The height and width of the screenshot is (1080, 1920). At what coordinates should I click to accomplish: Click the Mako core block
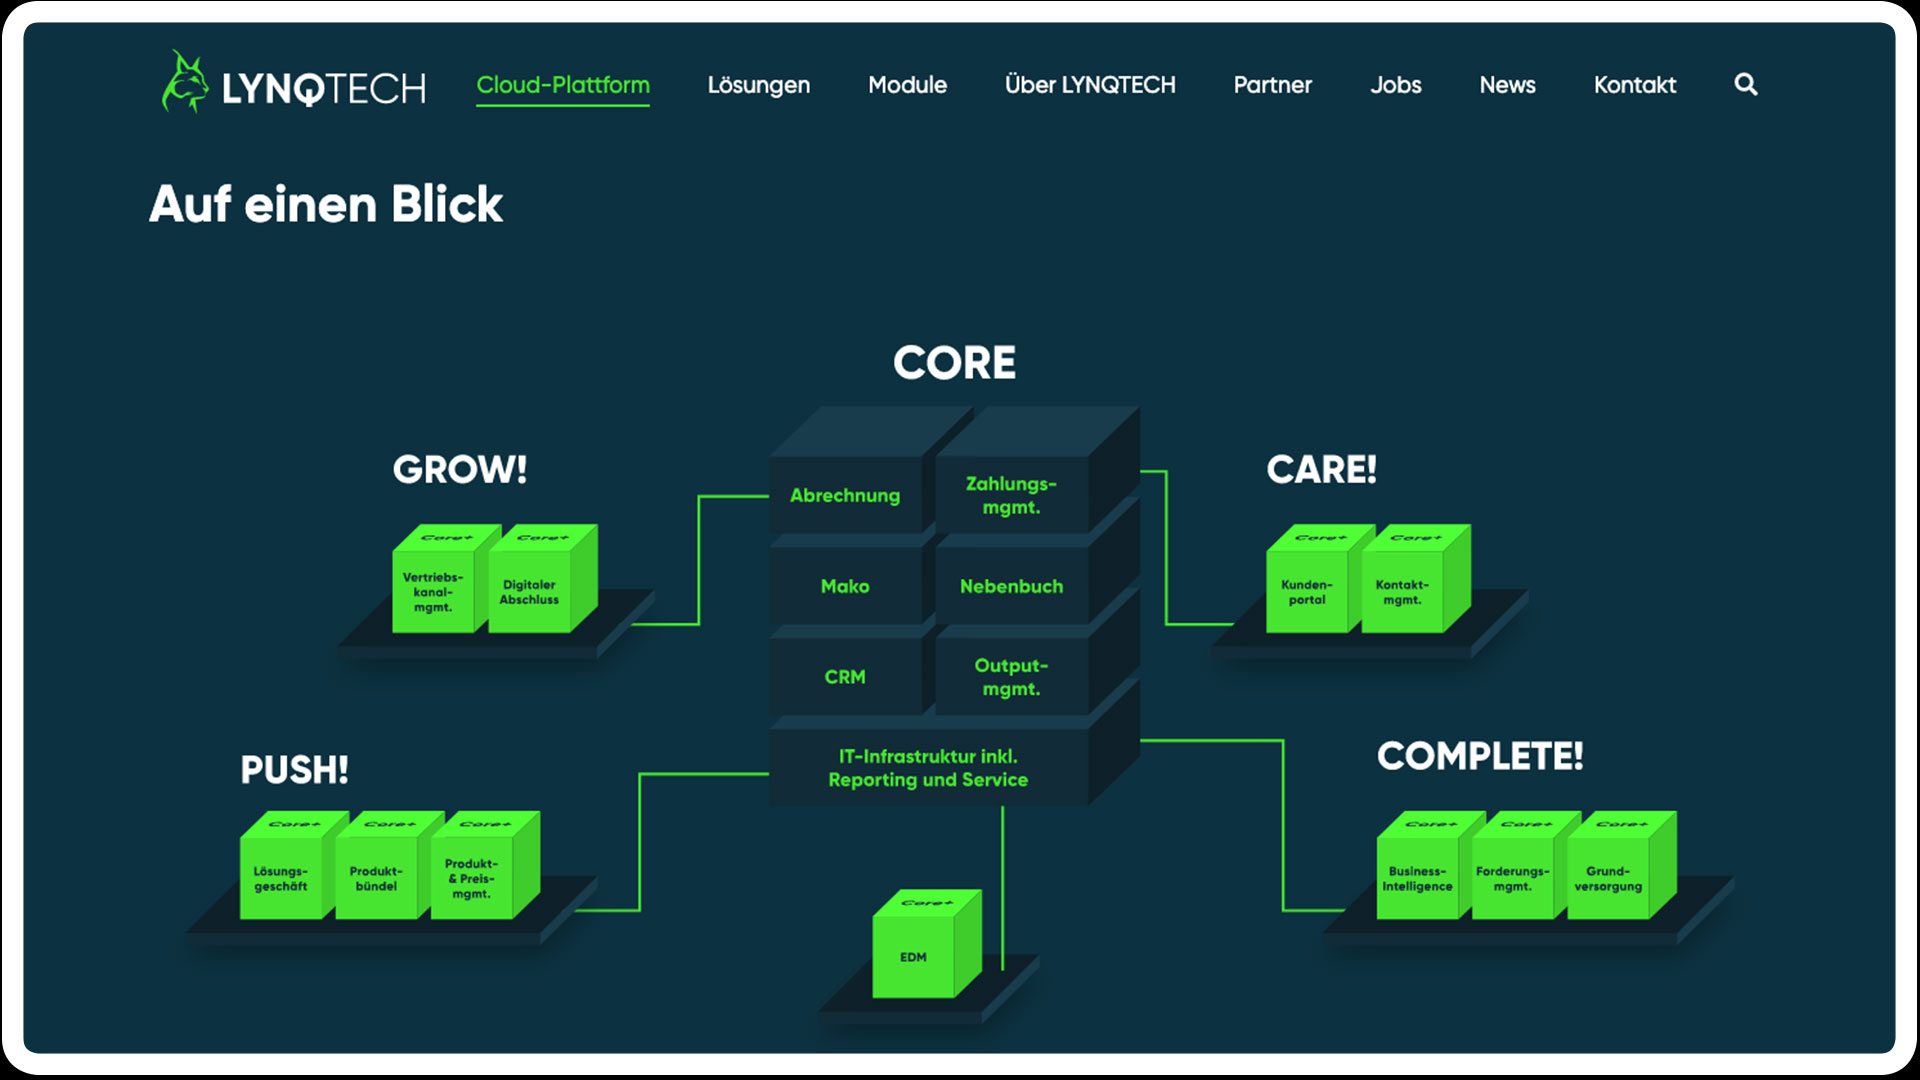[845, 587]
